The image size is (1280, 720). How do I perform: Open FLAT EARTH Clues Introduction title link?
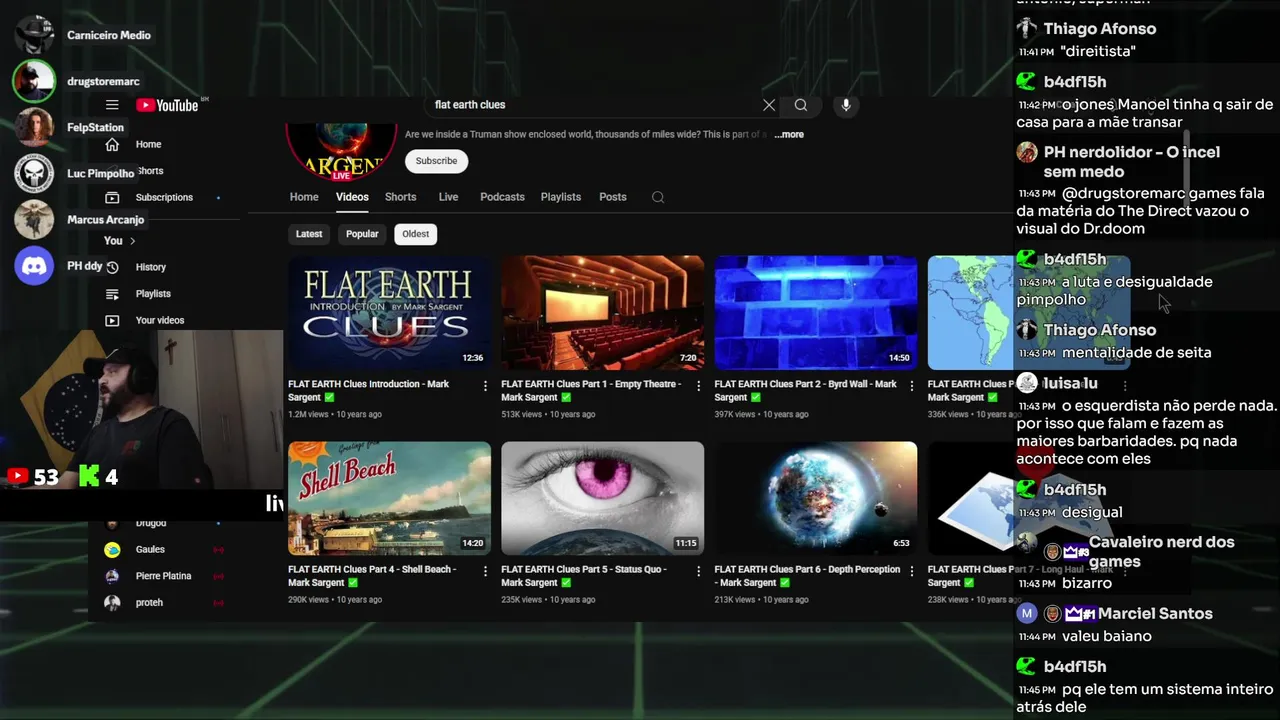pos(369,390)
